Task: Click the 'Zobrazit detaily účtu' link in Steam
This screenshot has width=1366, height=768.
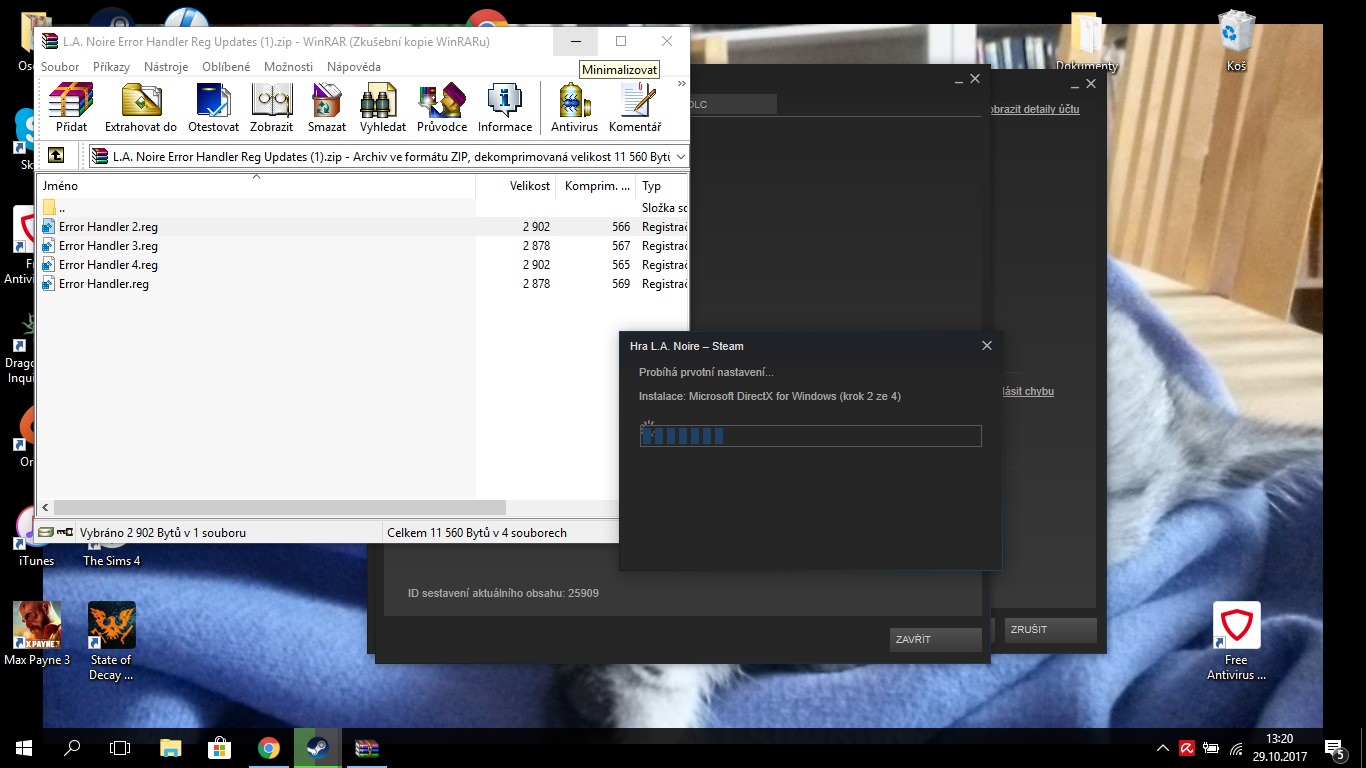Action: coord(1033,109)
